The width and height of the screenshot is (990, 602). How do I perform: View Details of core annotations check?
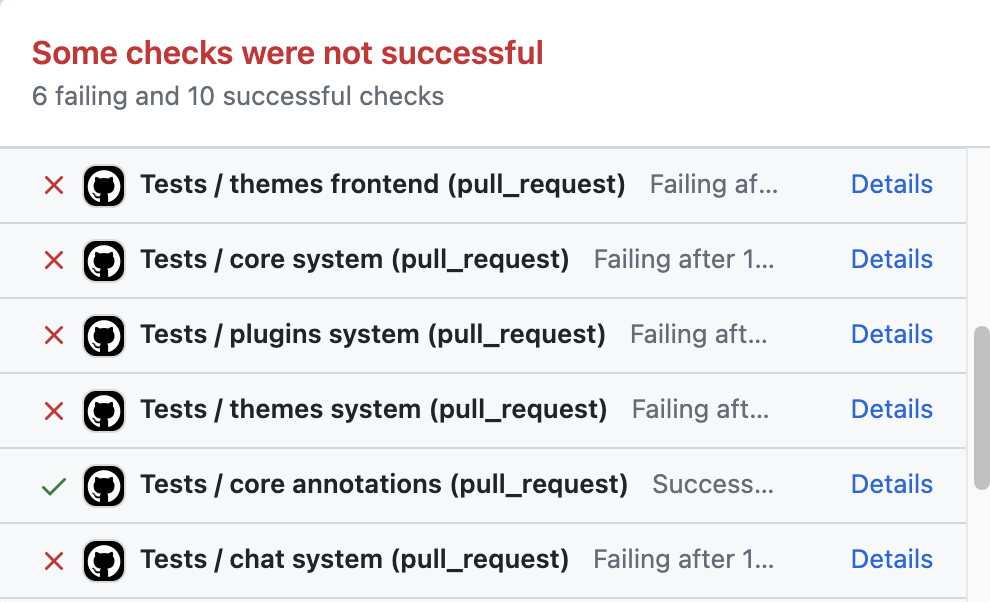(x=892, y=485)
